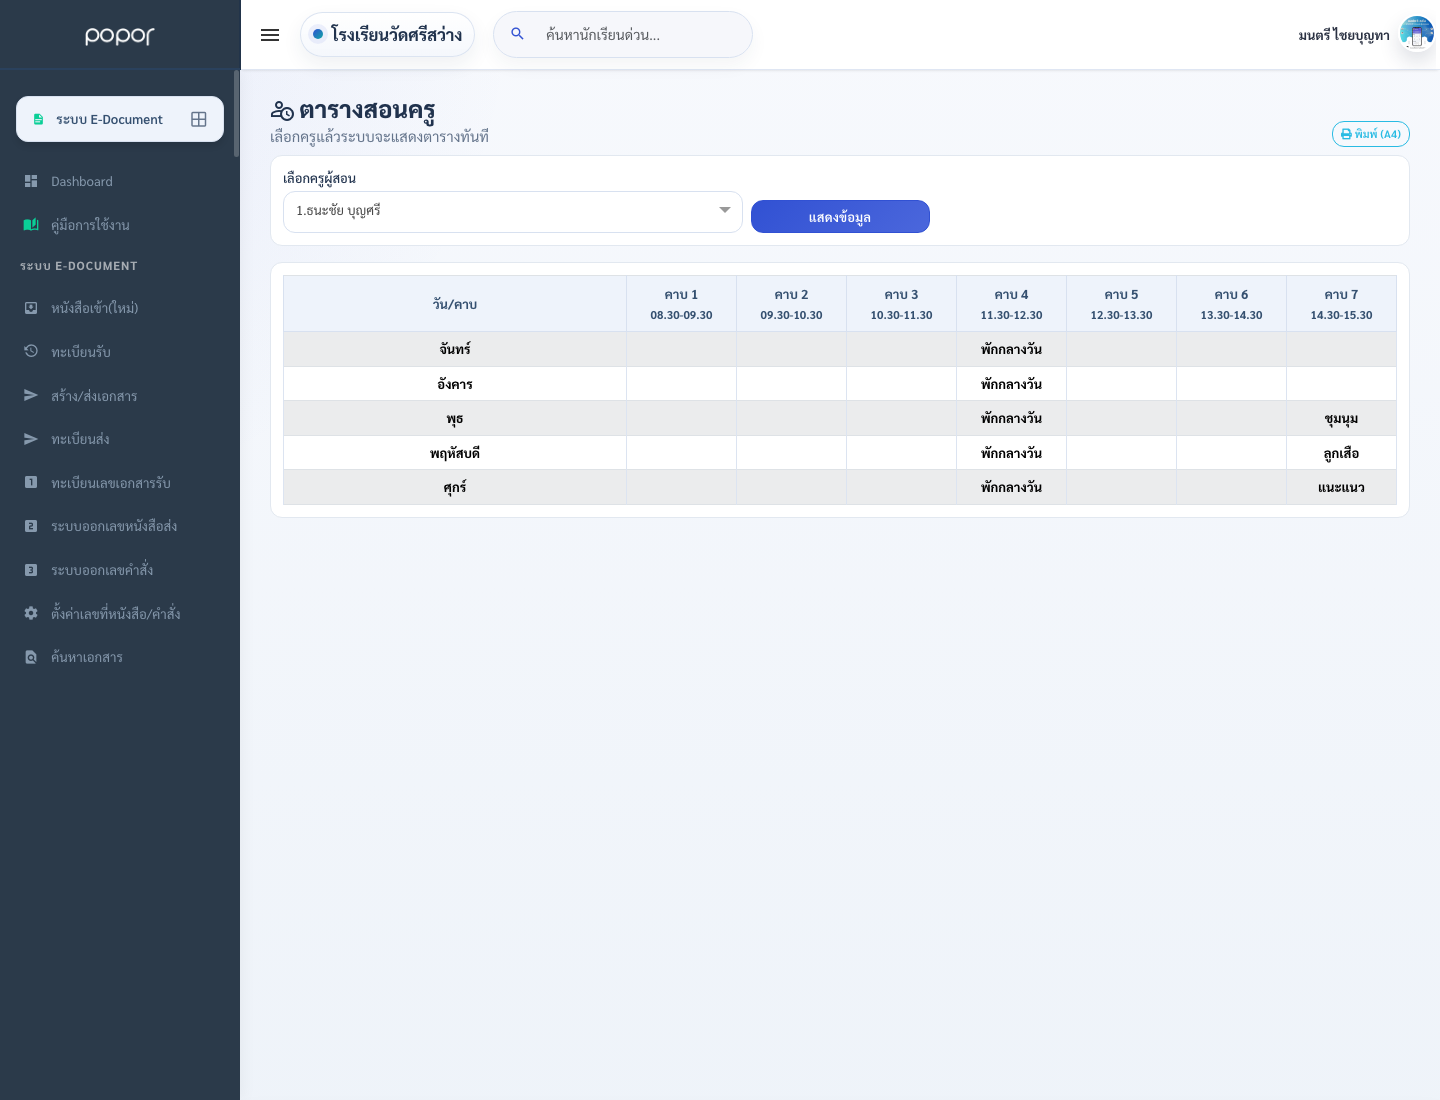
Task: Click the grid icon beside ระบบ E-Document
Action: click(199, 119)
